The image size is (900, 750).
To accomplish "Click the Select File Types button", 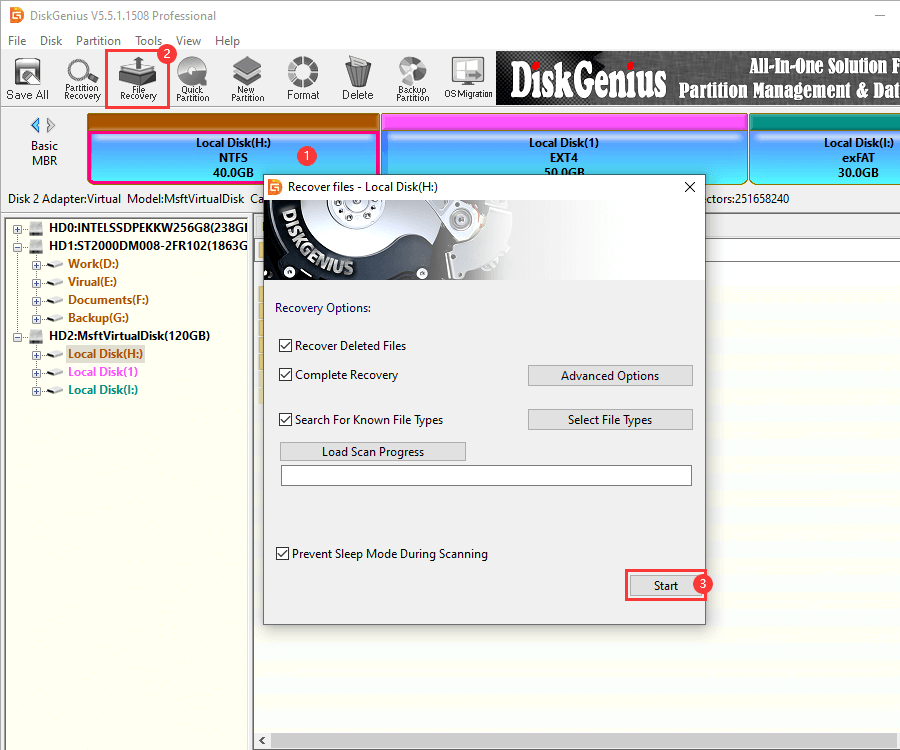I will [x=610, y=419].
